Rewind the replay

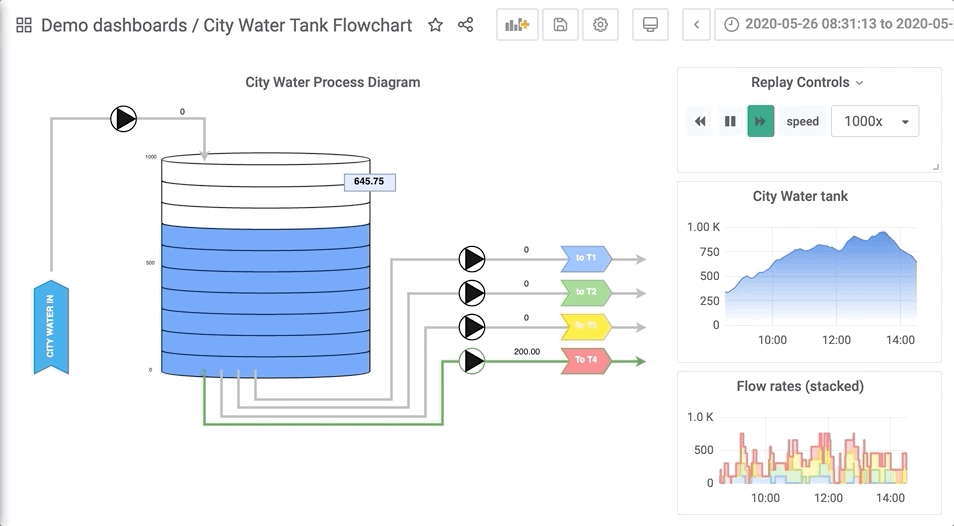point(700,121)
